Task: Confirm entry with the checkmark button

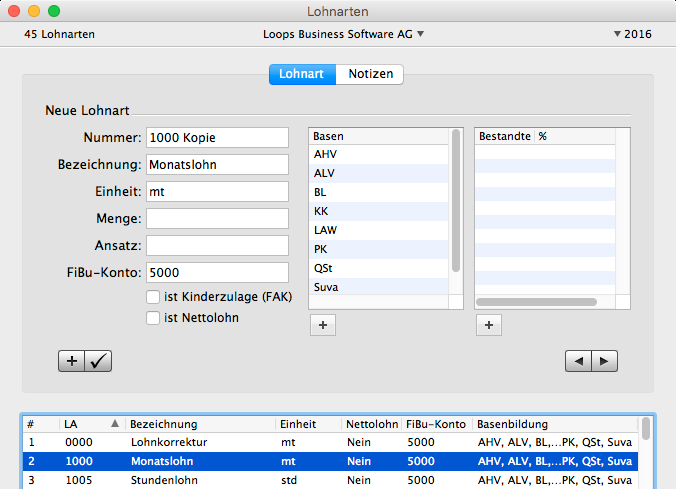Action: (x=99, y=361)
